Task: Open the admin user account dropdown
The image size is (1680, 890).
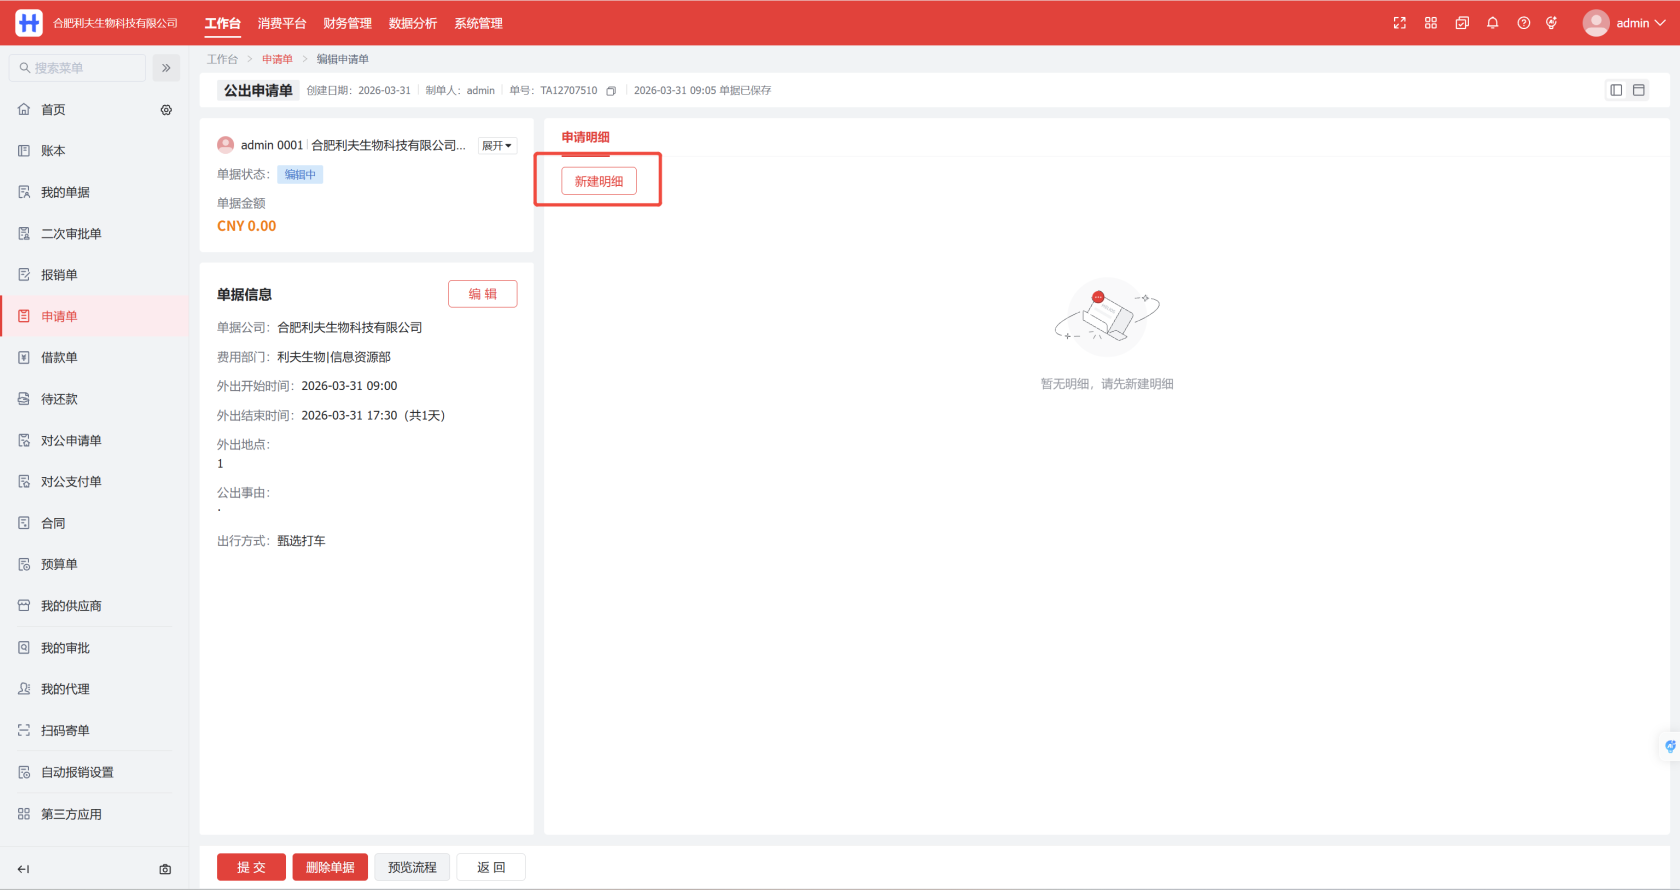Action: tap(1624, 23)
